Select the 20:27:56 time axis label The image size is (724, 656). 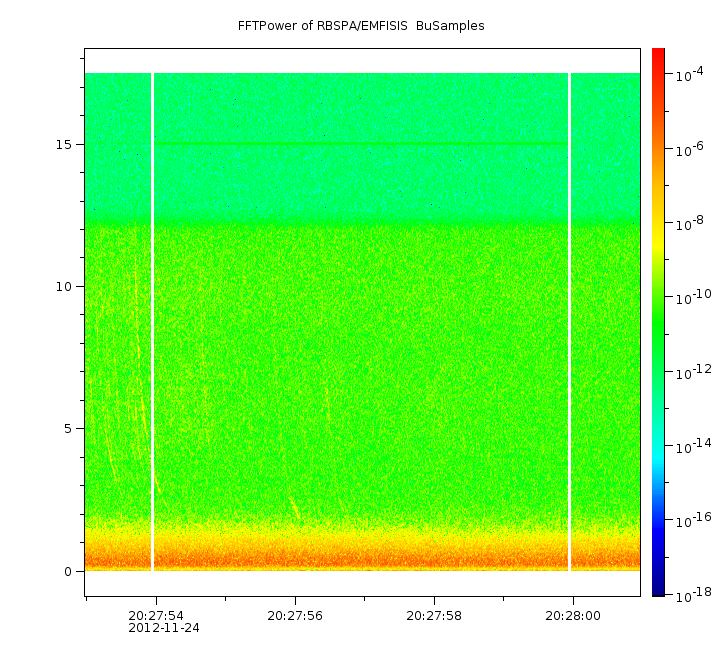[295, 616]
